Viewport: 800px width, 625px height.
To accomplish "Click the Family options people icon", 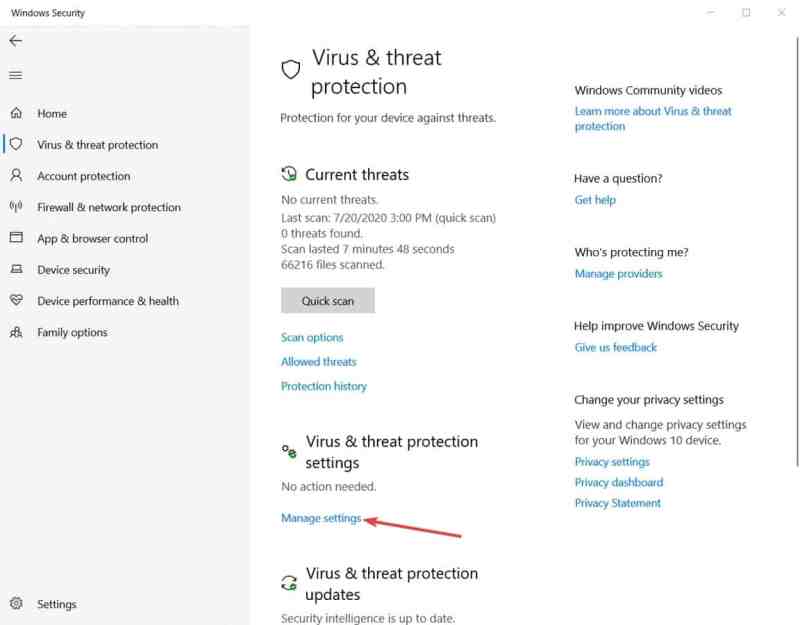I will tap(16, 332).
